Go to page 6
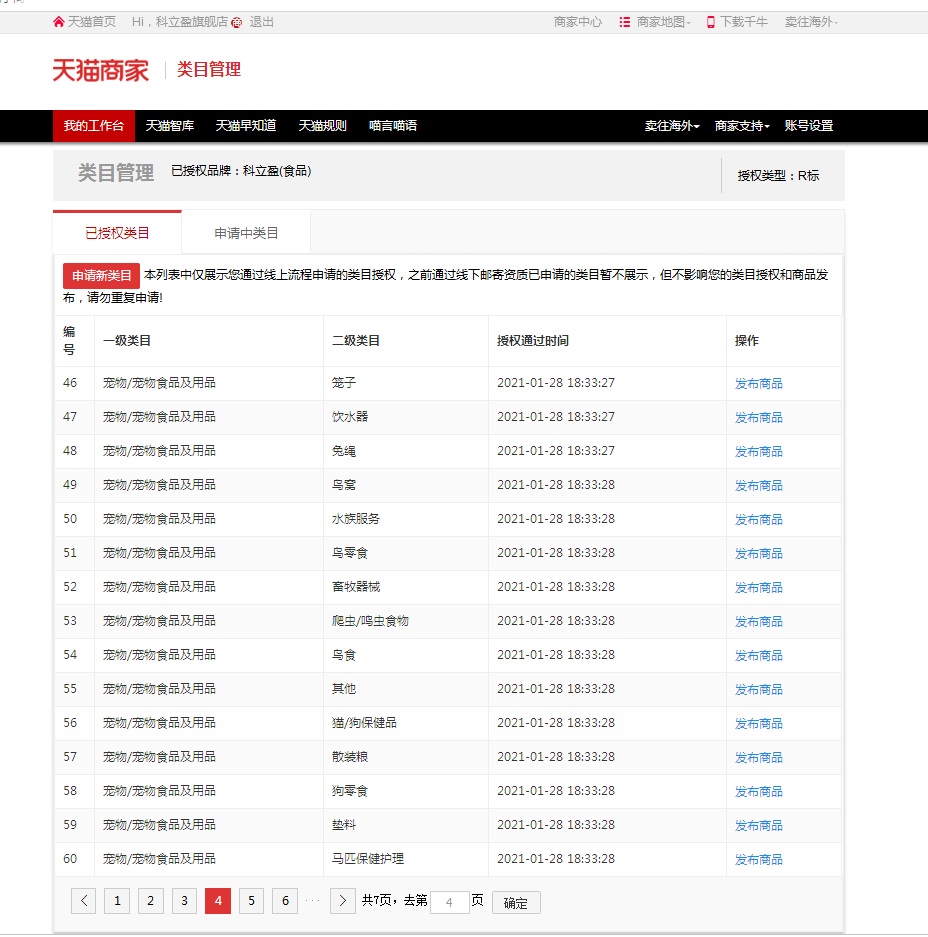The height and width of the screenshot is (937, 928). [x=285, y=901]
